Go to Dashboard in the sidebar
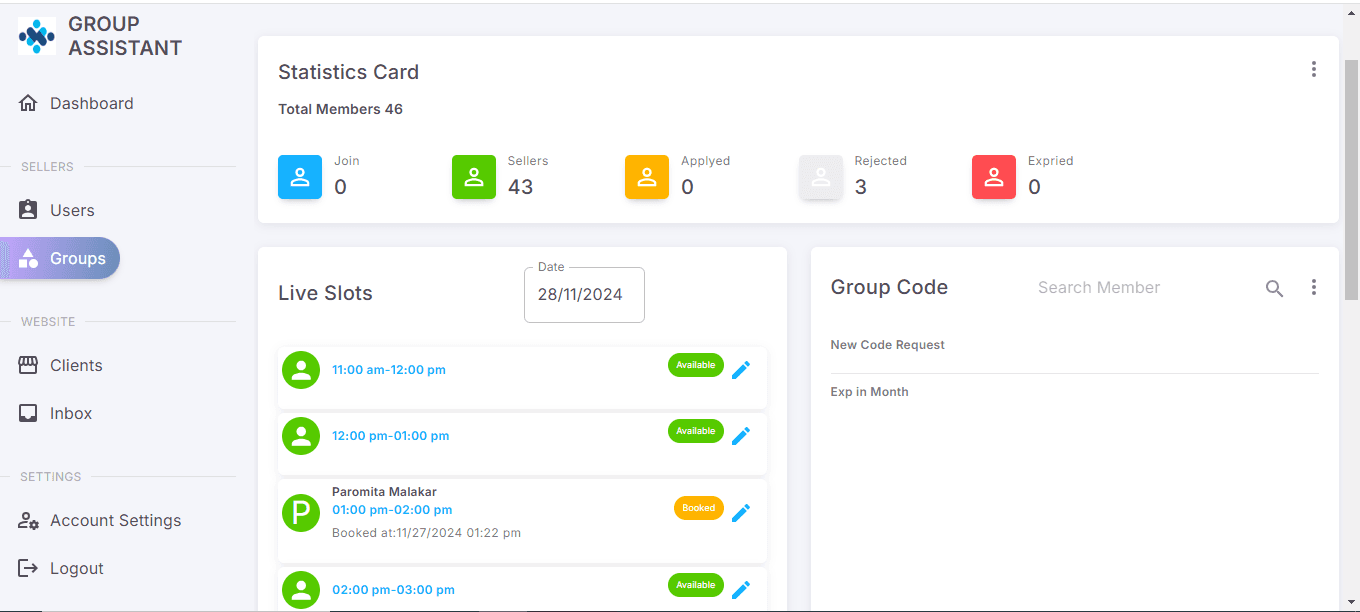 click(x=76, y=103)
